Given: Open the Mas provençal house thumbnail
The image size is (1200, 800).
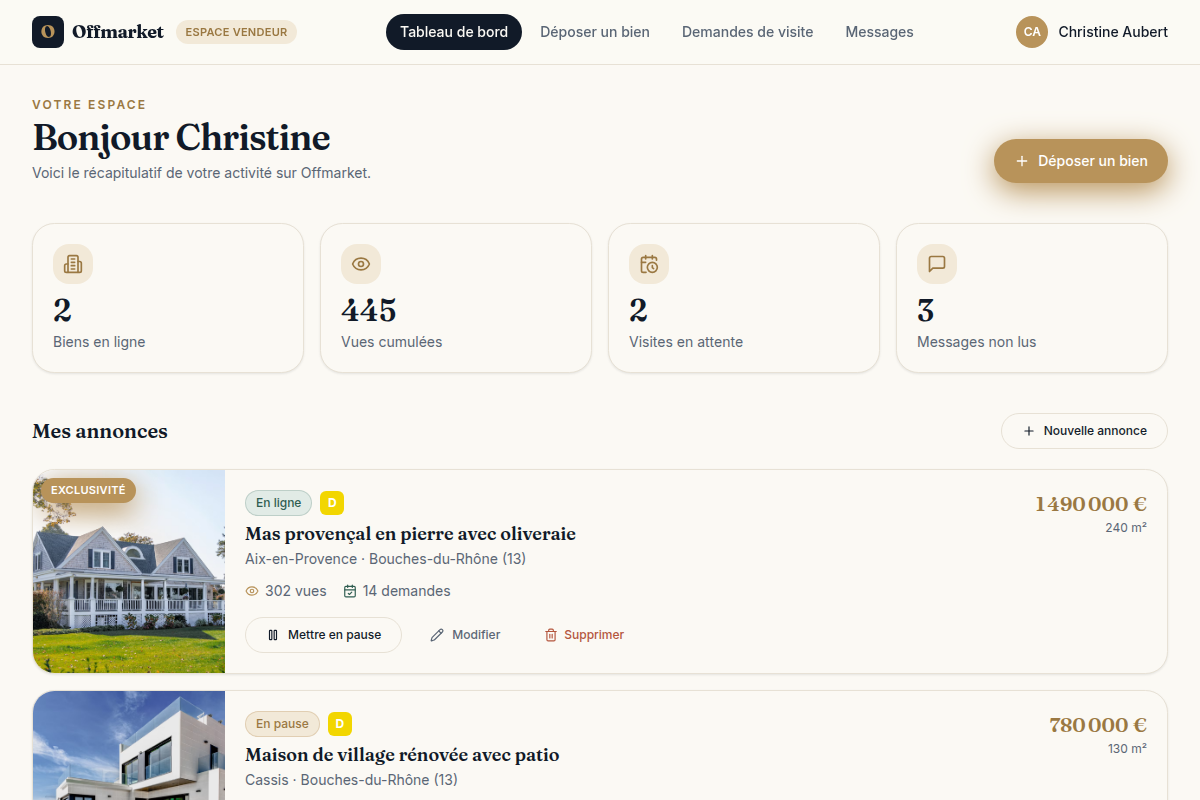Looking at the screenshot, I should (129, 571).
